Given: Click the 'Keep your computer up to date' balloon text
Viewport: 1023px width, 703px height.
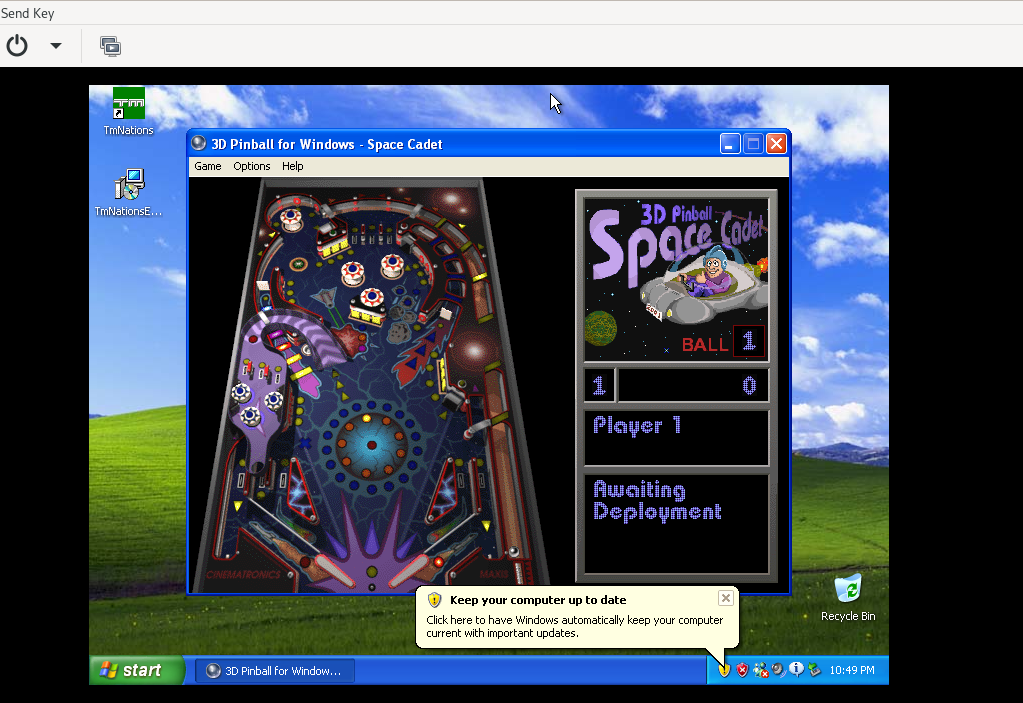Looking at the screenshot, I should pyautogui.click(x=538, y=600).
